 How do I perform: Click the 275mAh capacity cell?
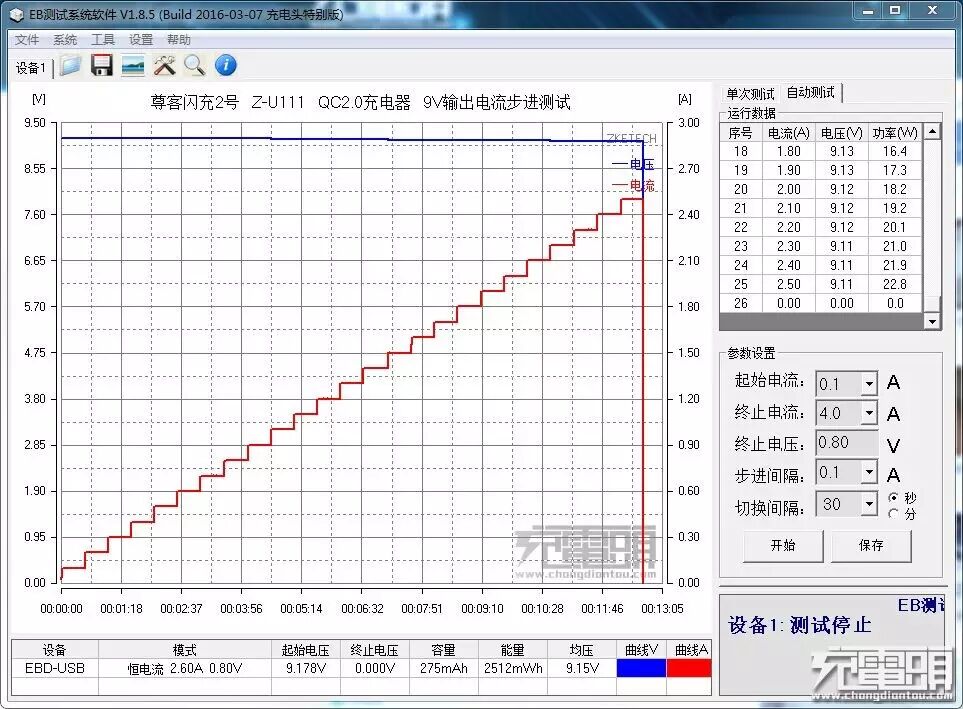click(443, 668)
